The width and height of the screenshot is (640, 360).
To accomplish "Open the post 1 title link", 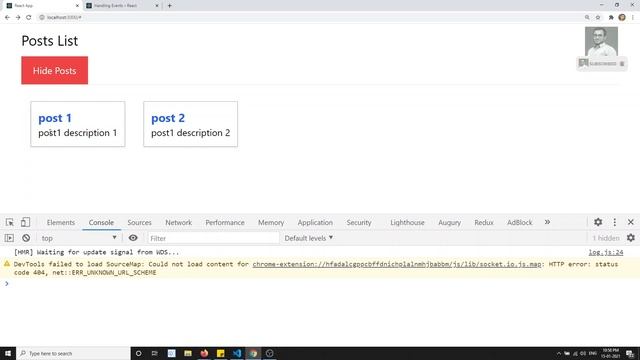I will [x=55, y=118].
